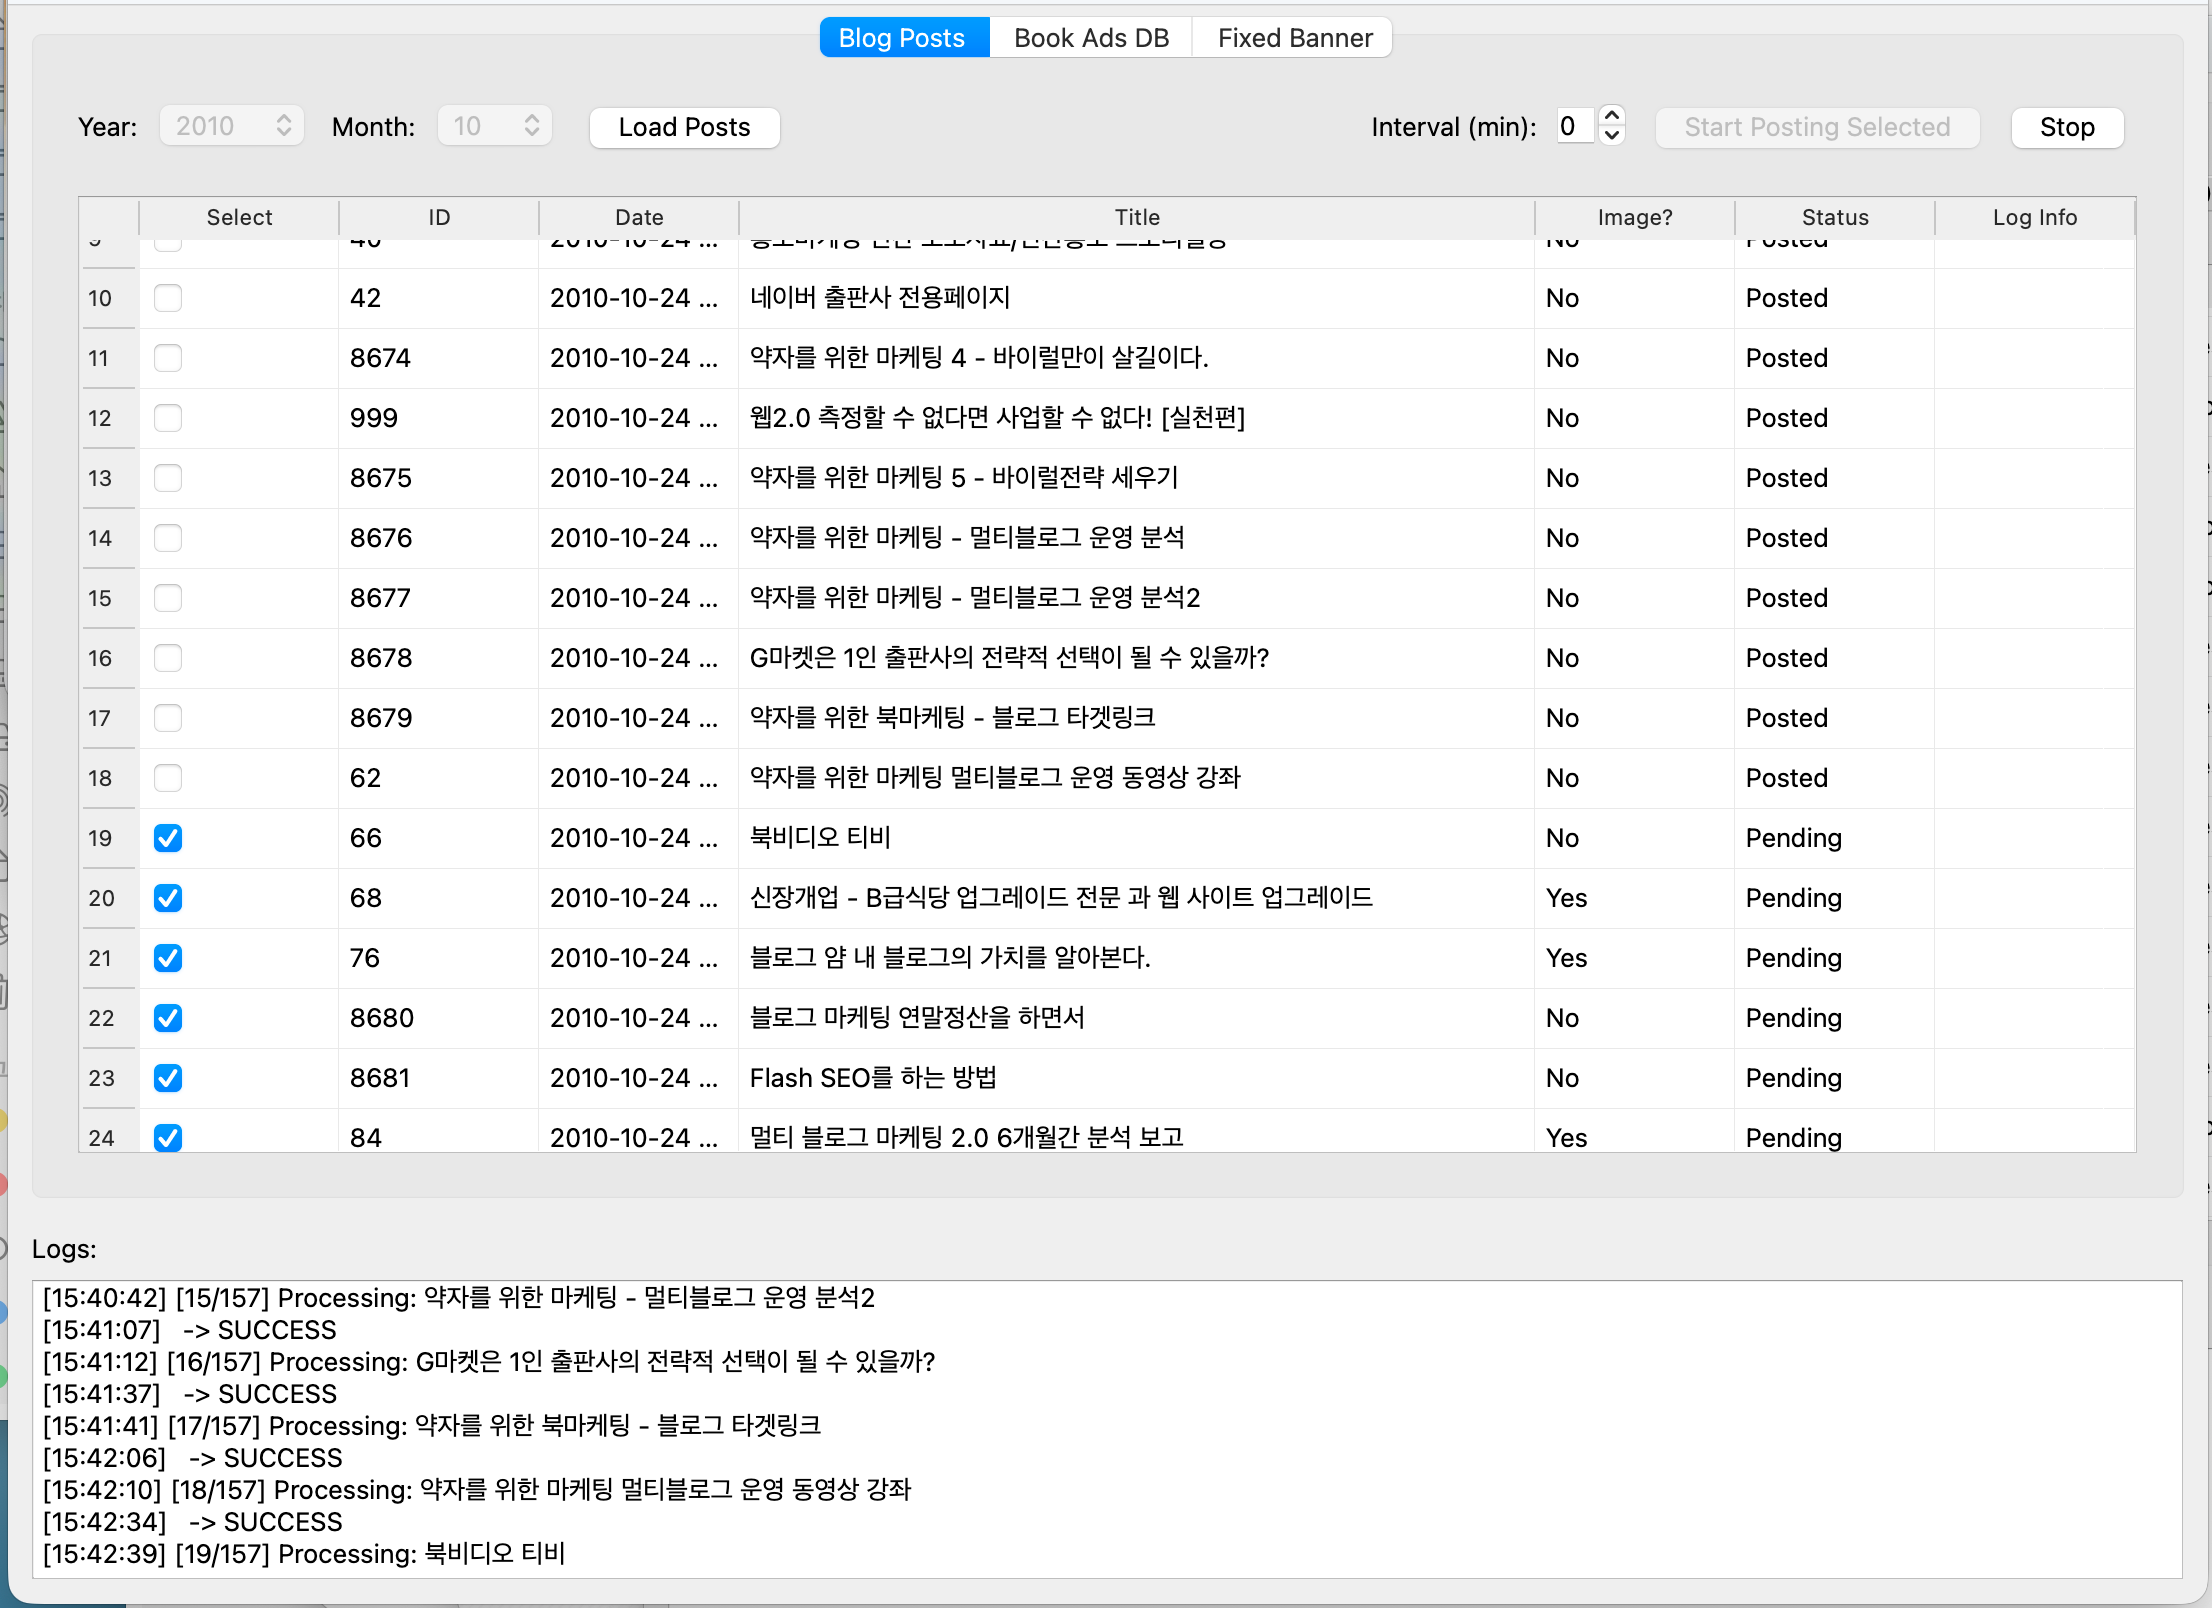Open the Fixed Banner tab

click(1294, 38)
